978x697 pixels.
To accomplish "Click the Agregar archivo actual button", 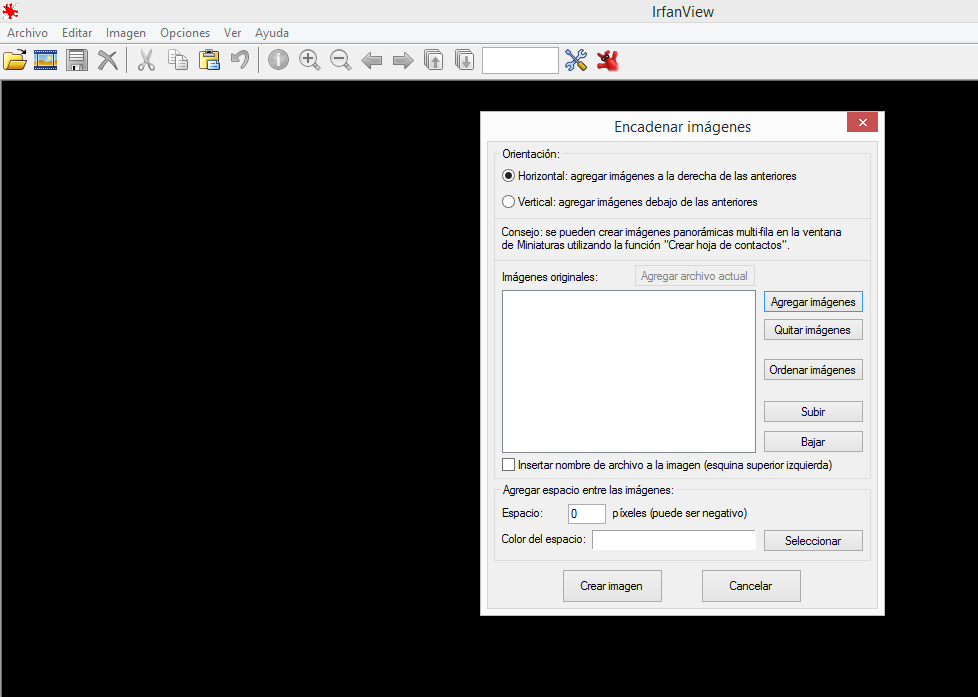I will pyautogui.click(x=694, y=276).
